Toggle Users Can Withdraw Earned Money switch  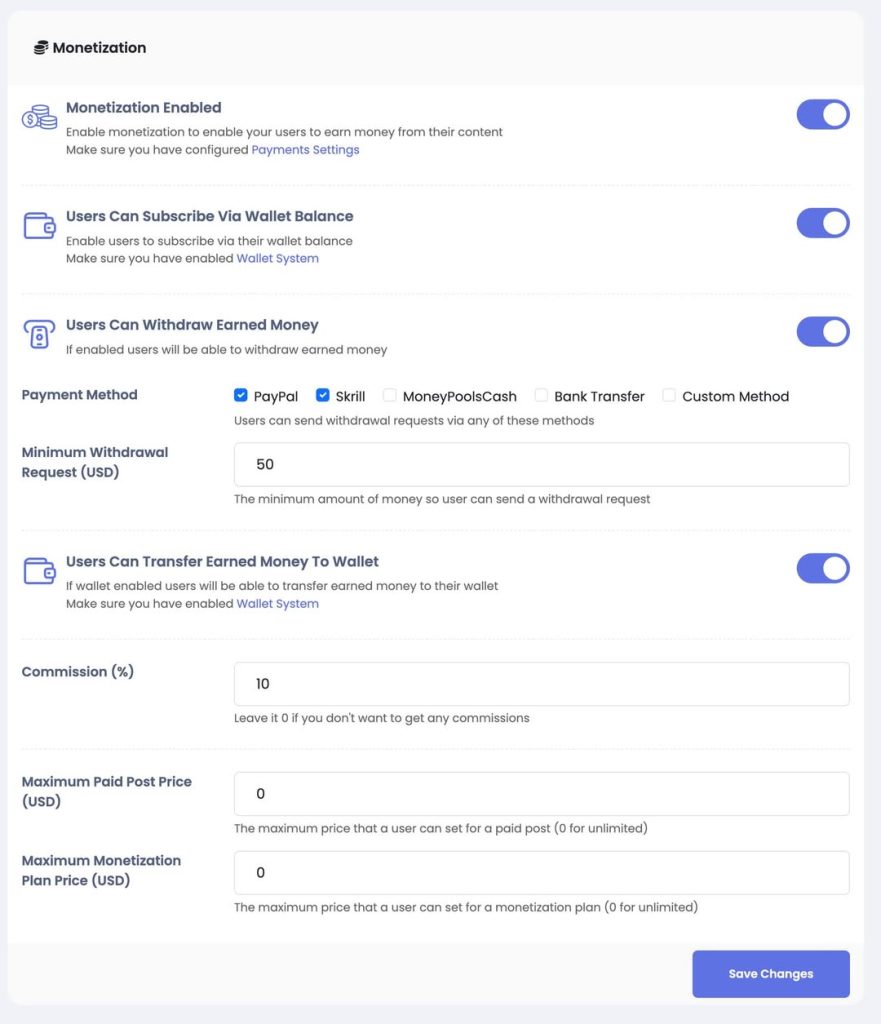823,332
